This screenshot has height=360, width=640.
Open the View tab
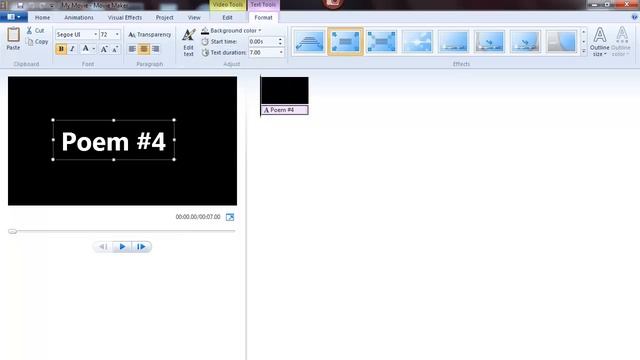coord(194,18)
